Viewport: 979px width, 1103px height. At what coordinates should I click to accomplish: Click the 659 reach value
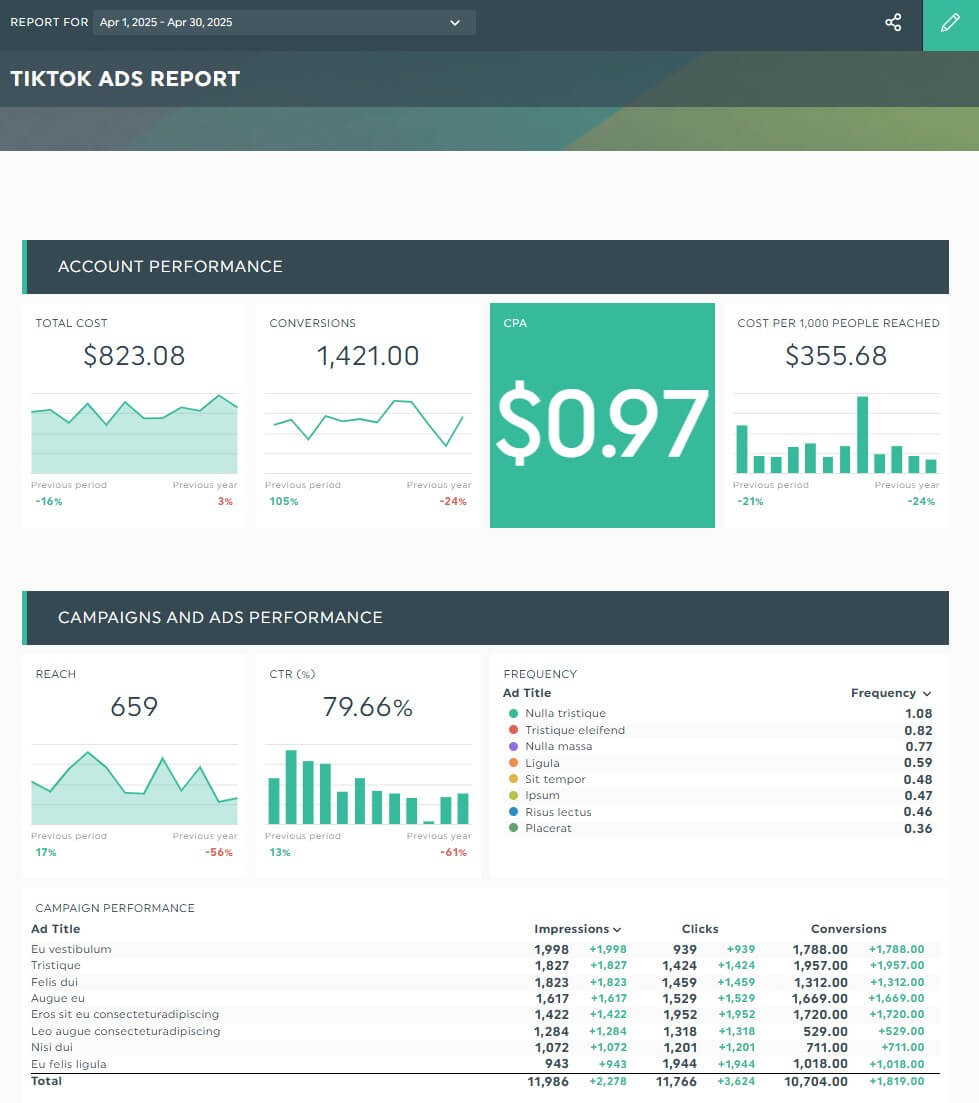(134, 707)
